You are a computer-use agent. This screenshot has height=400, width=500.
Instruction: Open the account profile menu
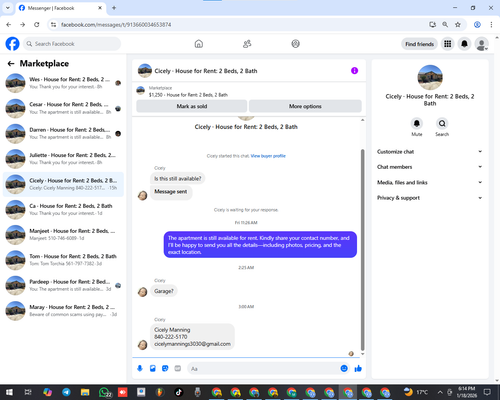pyautogui.click(x=482, y=44)
